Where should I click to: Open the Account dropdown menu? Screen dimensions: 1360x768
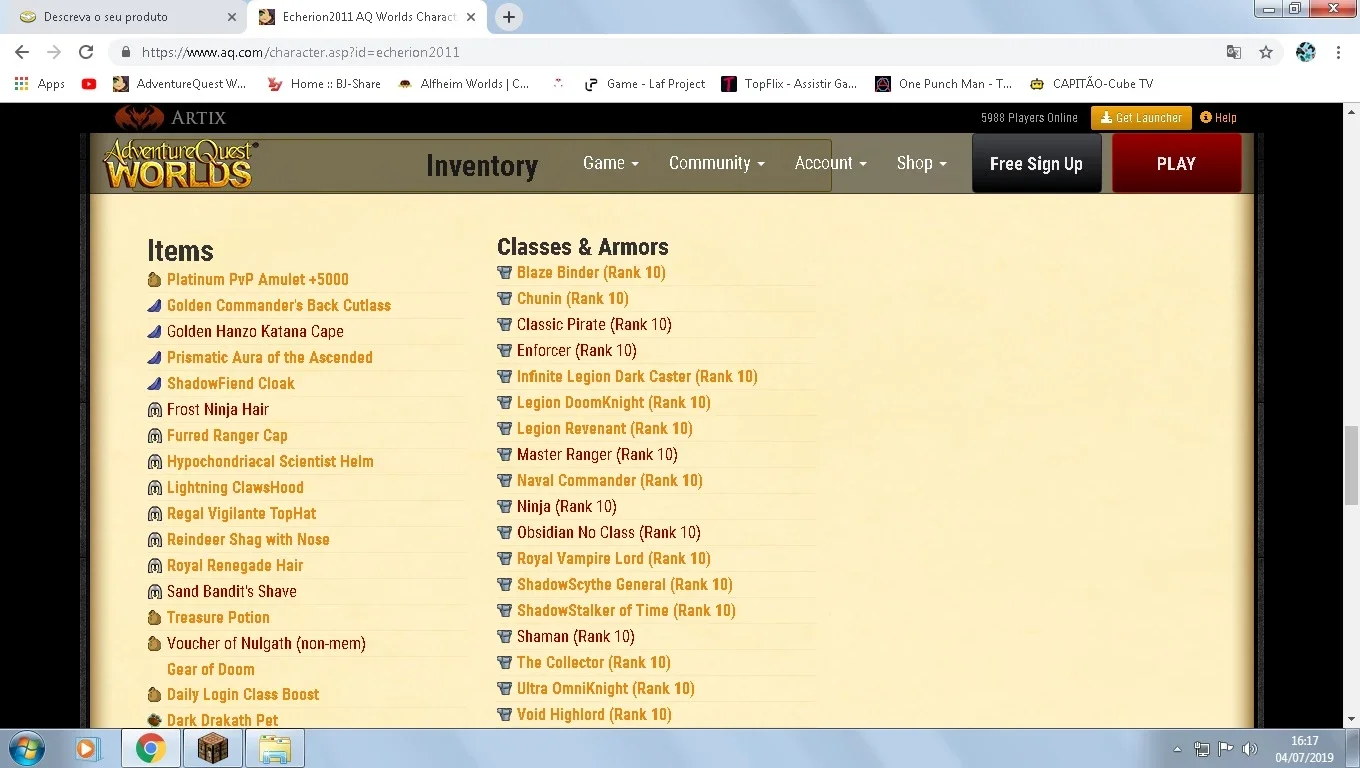click(x=830, y=163)
